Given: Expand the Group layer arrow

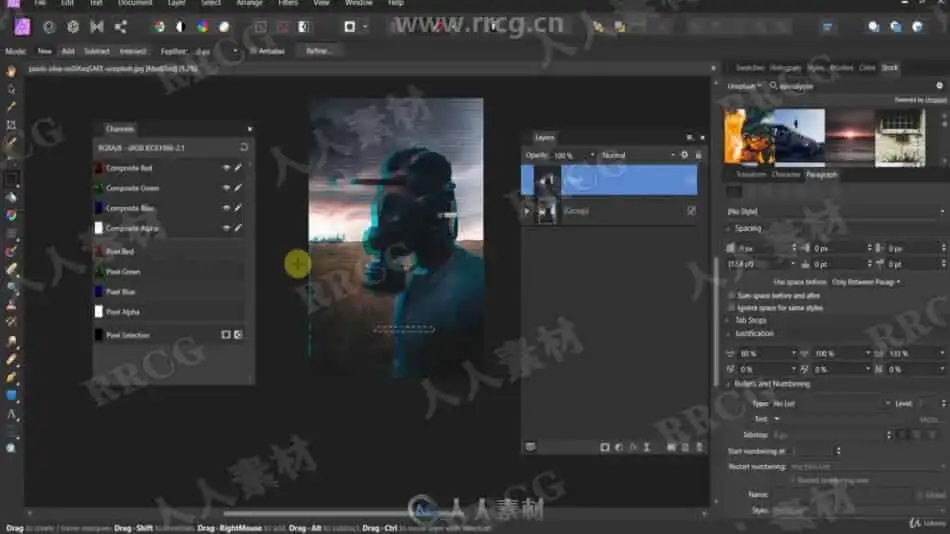Looking at the screenshot, I should click(x=526, y=212).
